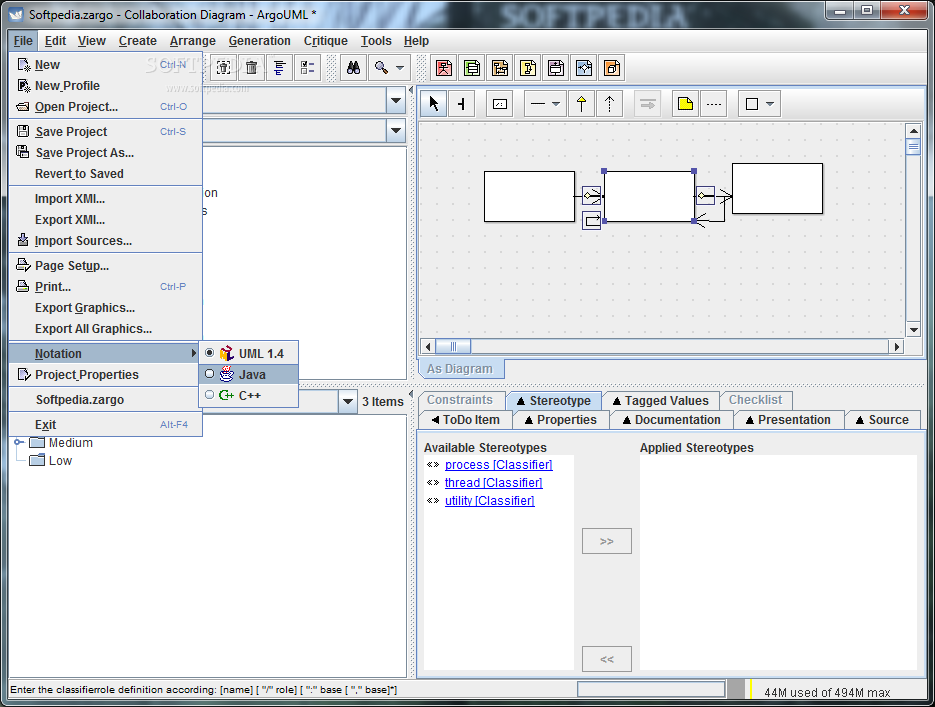
Task: Switch to the Documentation tab
Action: [671, 420]
